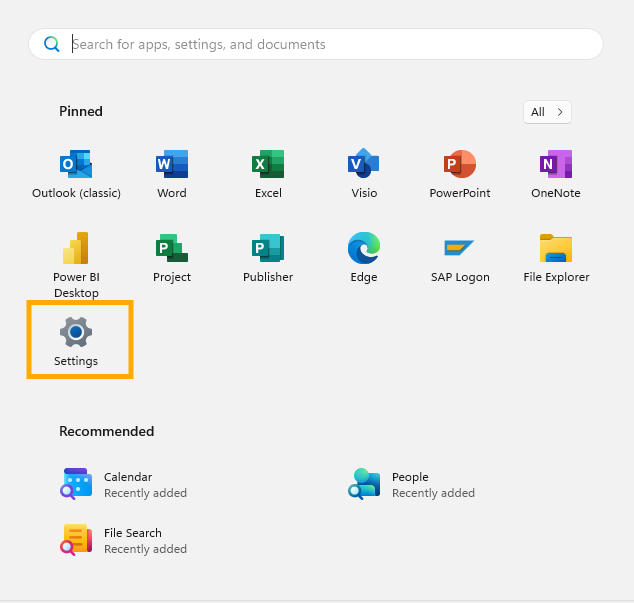This screenshot has width=634, height=603.
Task: Open Power BI Desktop
Action: pyautogui.click(x=76, y=264)
